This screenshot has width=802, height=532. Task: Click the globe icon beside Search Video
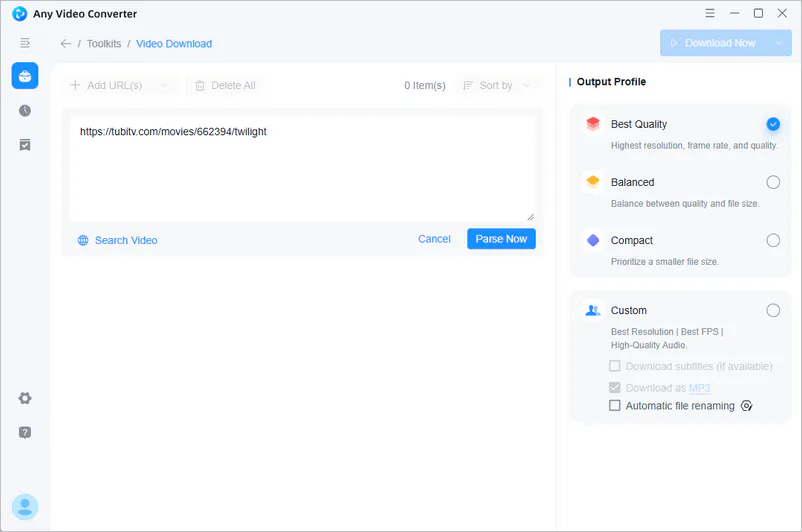(83, 240)
